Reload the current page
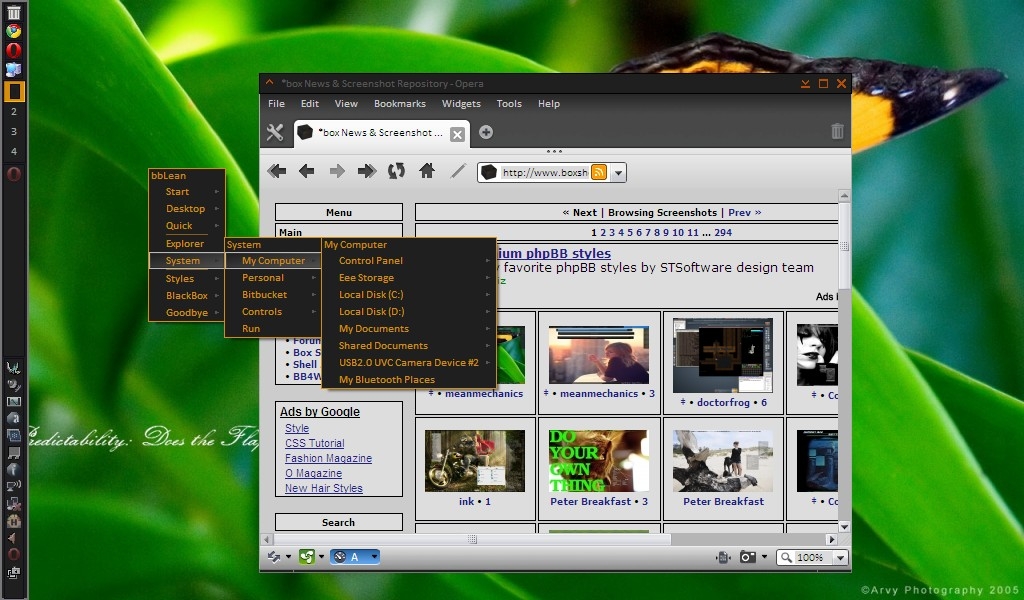The width and height of the screenshot is (1024, 600). [x=396, y=171]
